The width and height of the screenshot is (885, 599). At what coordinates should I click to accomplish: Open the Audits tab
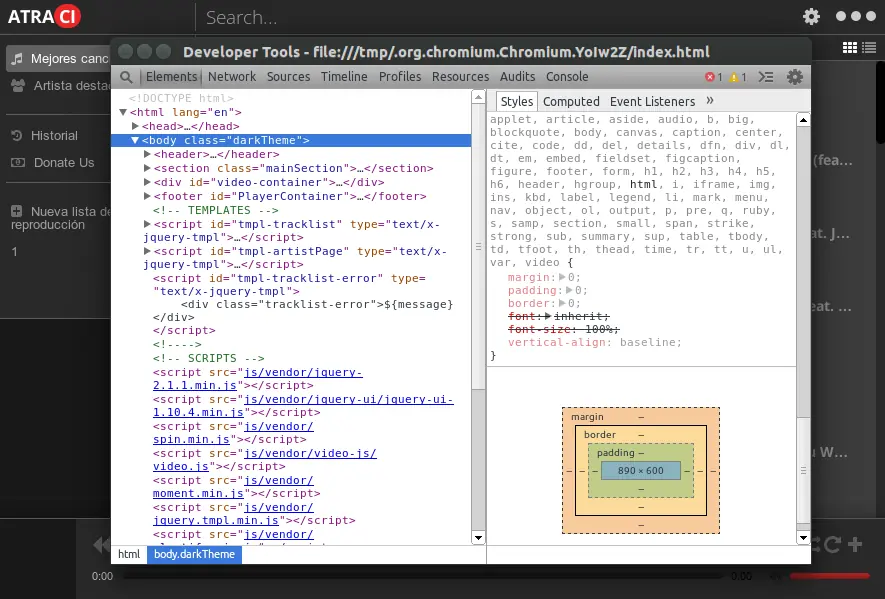tap(518, 77)
